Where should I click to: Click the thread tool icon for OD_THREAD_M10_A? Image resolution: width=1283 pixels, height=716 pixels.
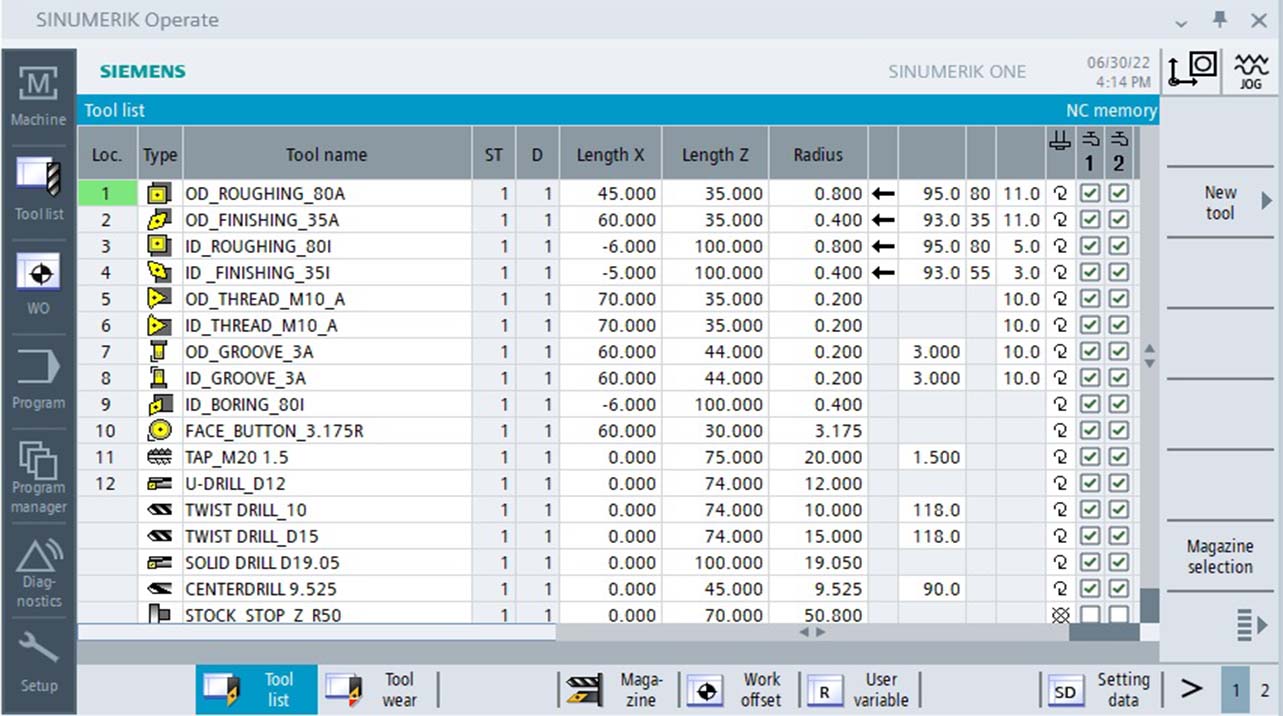(158, 299)
